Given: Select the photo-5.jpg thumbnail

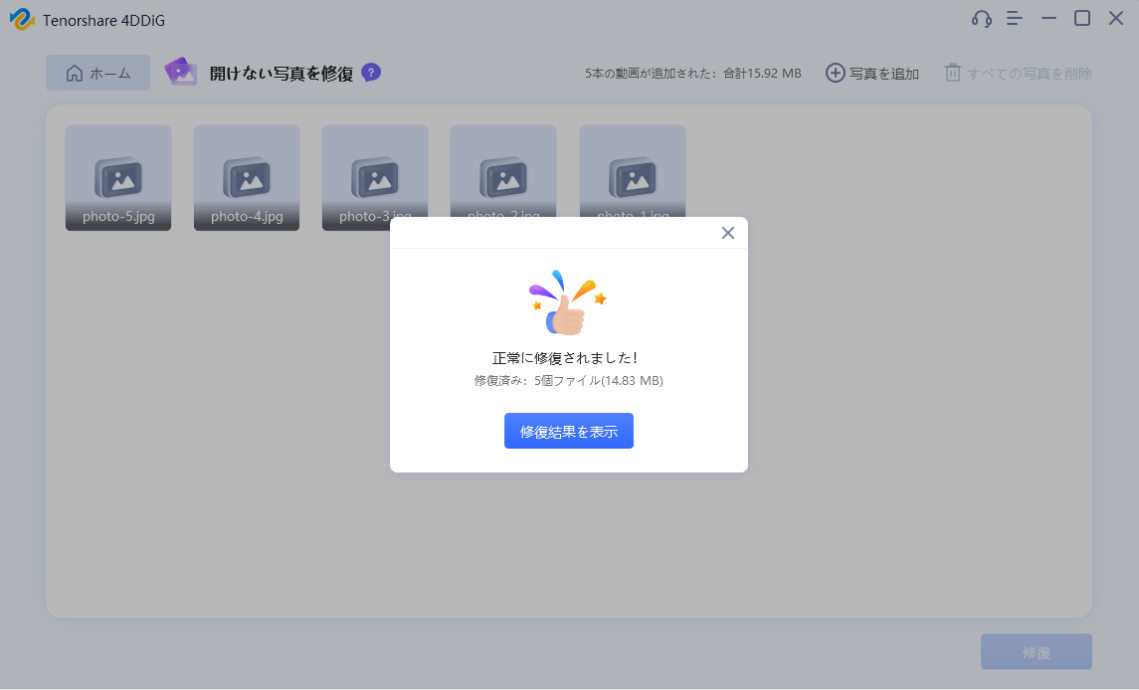Looking at the screenshot, I should point(118,177).
